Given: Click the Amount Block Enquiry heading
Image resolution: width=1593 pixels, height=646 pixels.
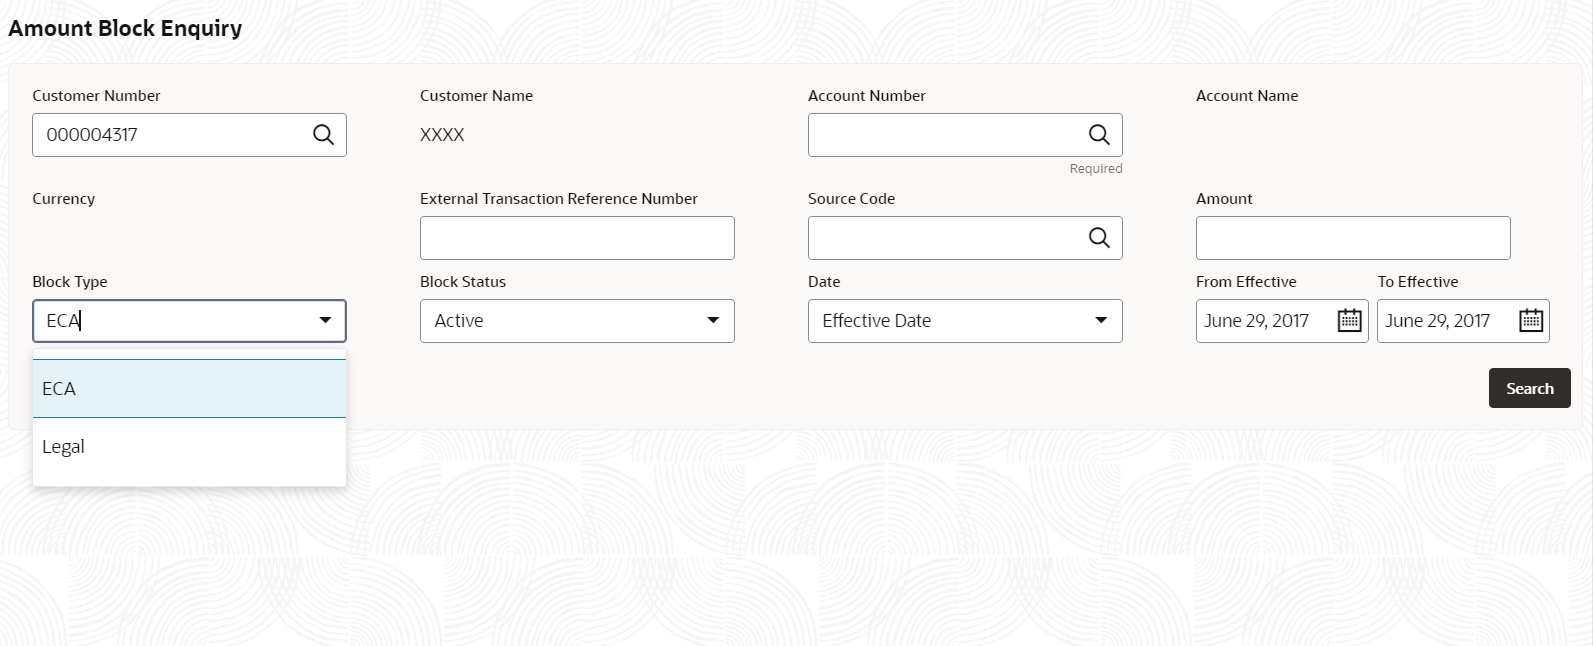Looking at the screenshot, I should click(125, 28).
